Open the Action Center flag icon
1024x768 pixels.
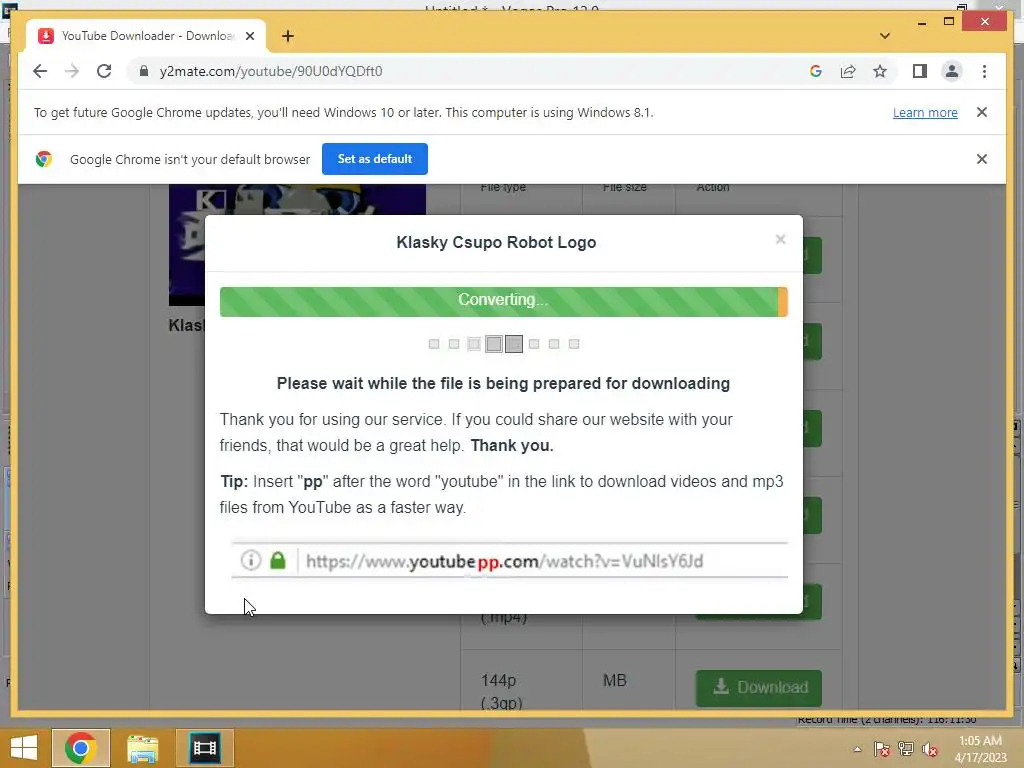click(882, 748)
